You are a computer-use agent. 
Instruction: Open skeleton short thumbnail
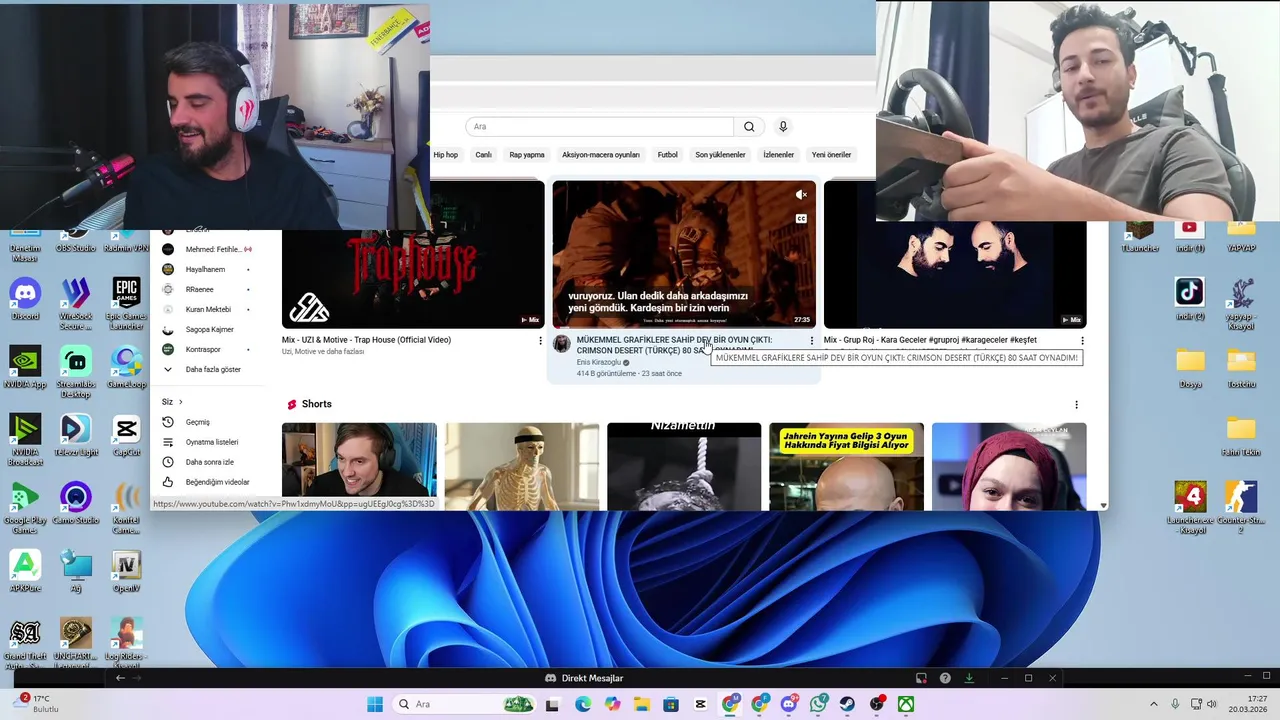[522, 466]
